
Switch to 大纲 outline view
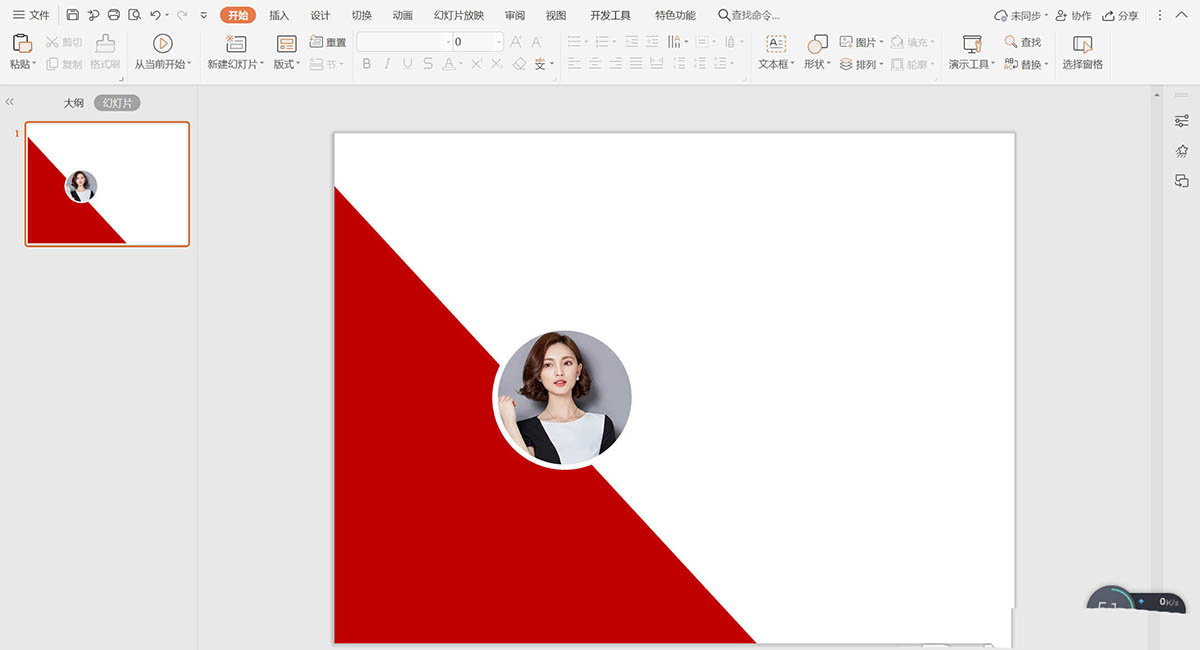pyautogui.click(x=74, y=103)
